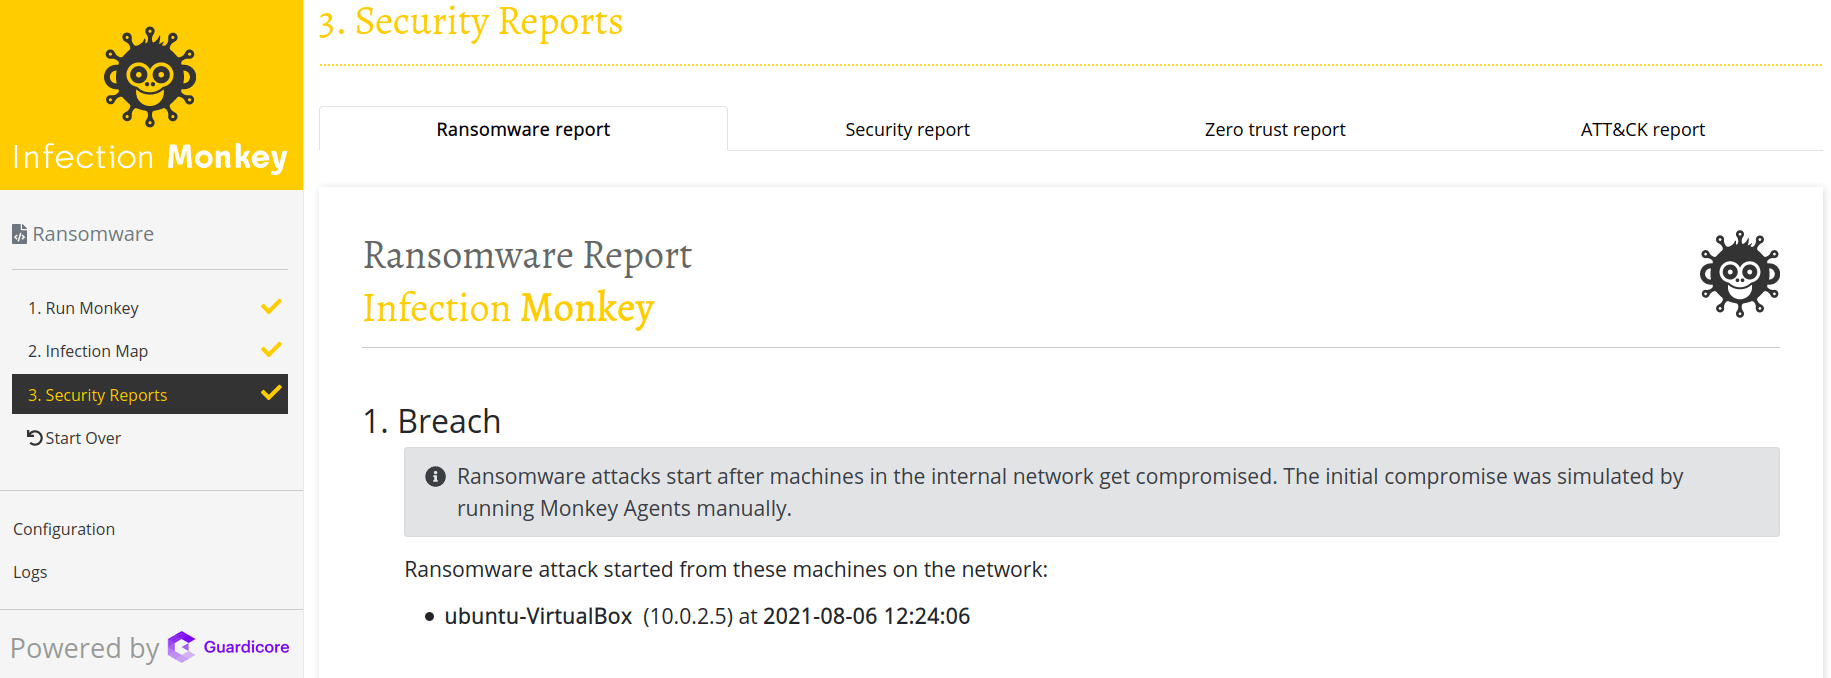Switch to the ATT&CK report tab

click(1642, 128)
